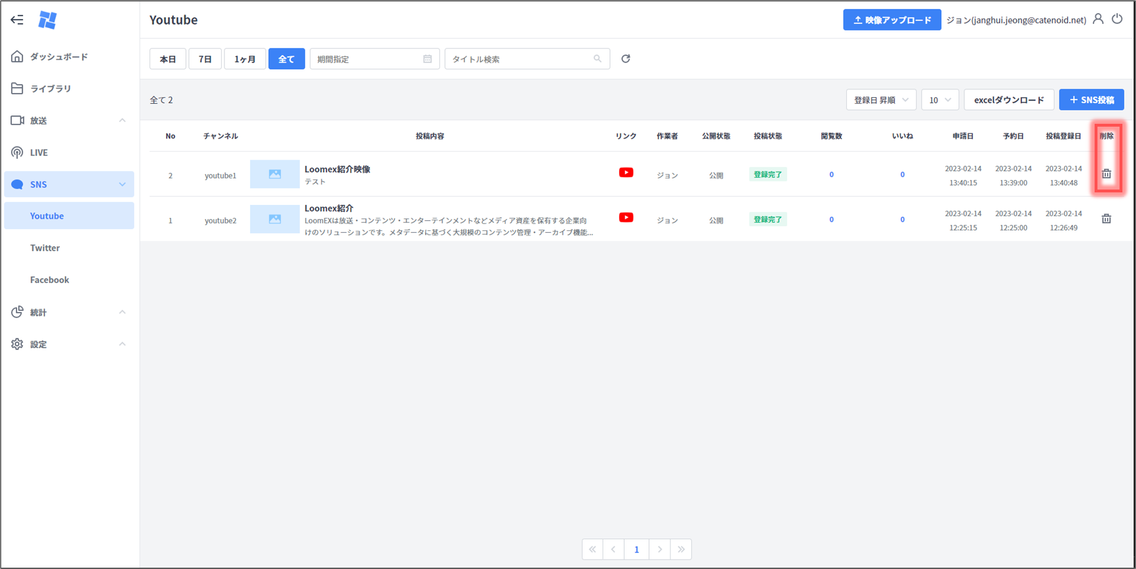
Task: Click the user profile icon in header
Action: click(x=1099, y=19)
